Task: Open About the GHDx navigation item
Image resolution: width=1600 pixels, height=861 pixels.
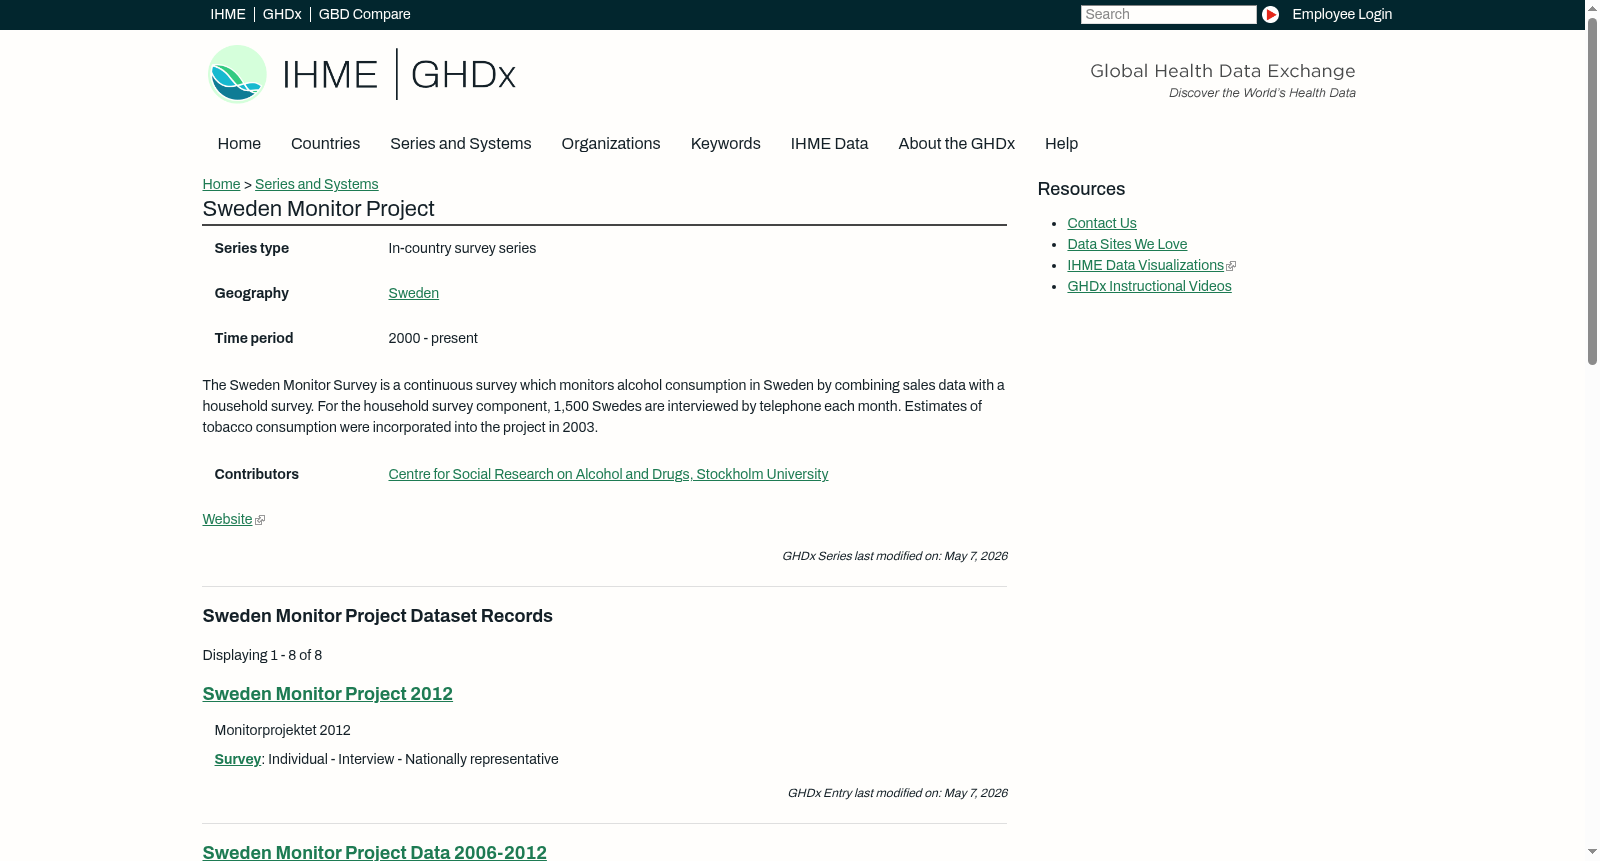Action: click(956, 144)
